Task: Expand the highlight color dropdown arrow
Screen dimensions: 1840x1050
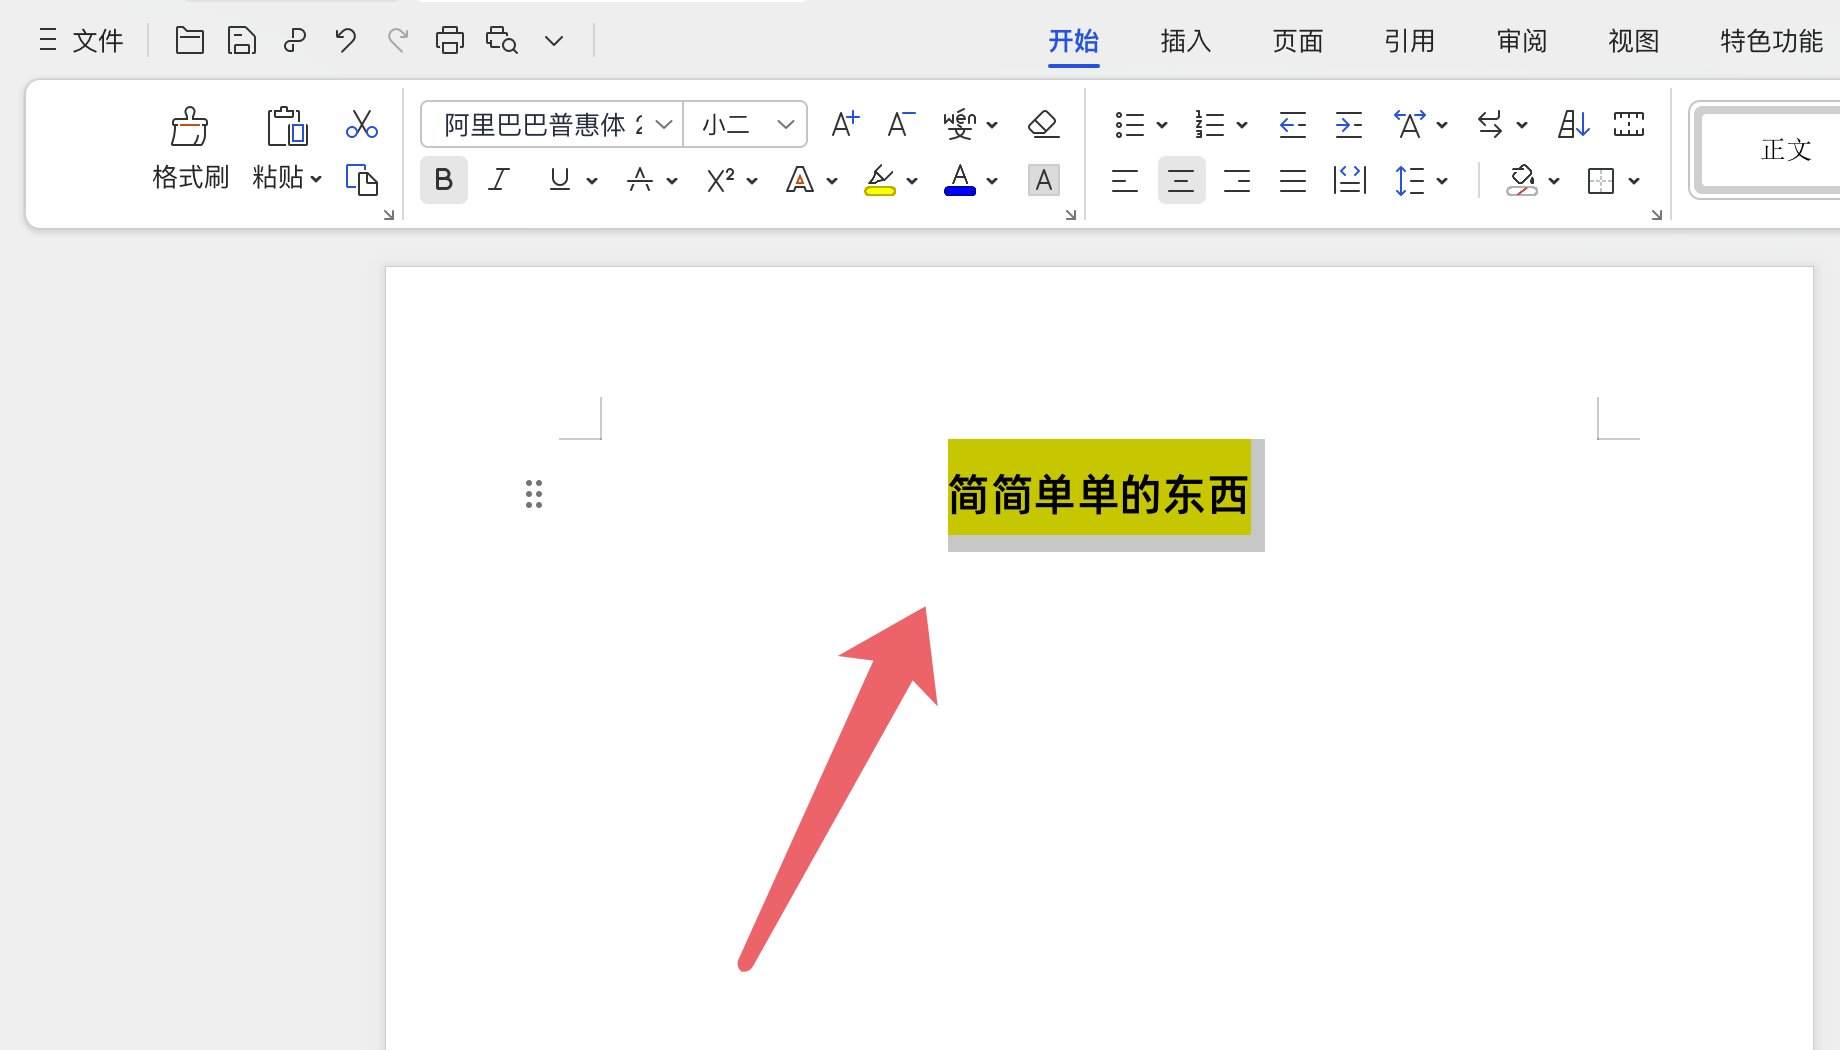Action: (x=910, y=180)
